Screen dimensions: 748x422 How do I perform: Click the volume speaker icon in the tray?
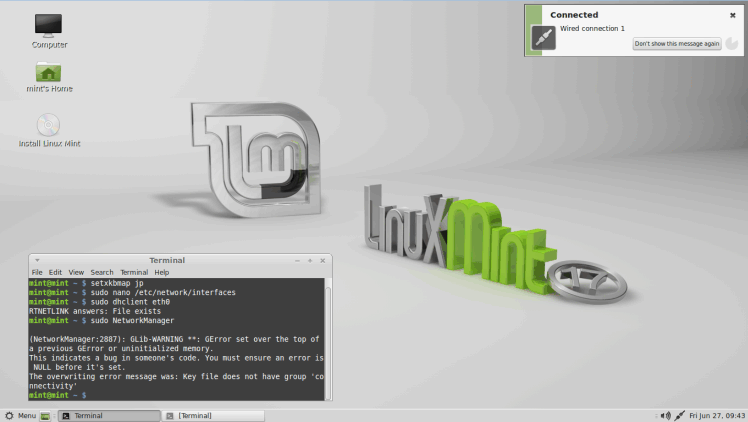tap(665, 416)
